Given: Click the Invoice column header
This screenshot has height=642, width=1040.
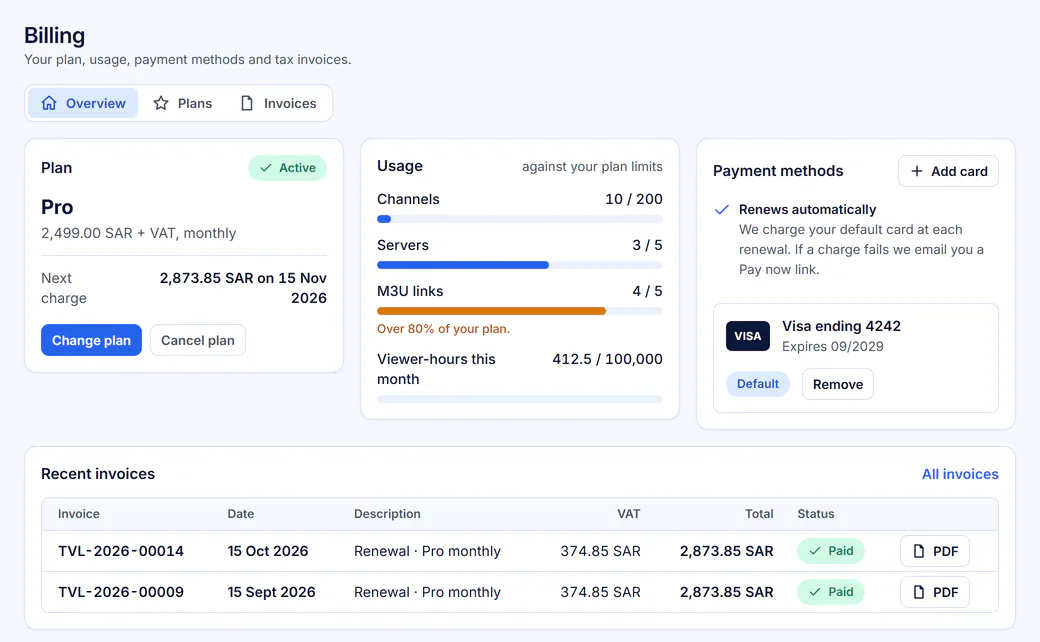Looking at the screenshot, I should pyautogui.click(x=78, y=514).
